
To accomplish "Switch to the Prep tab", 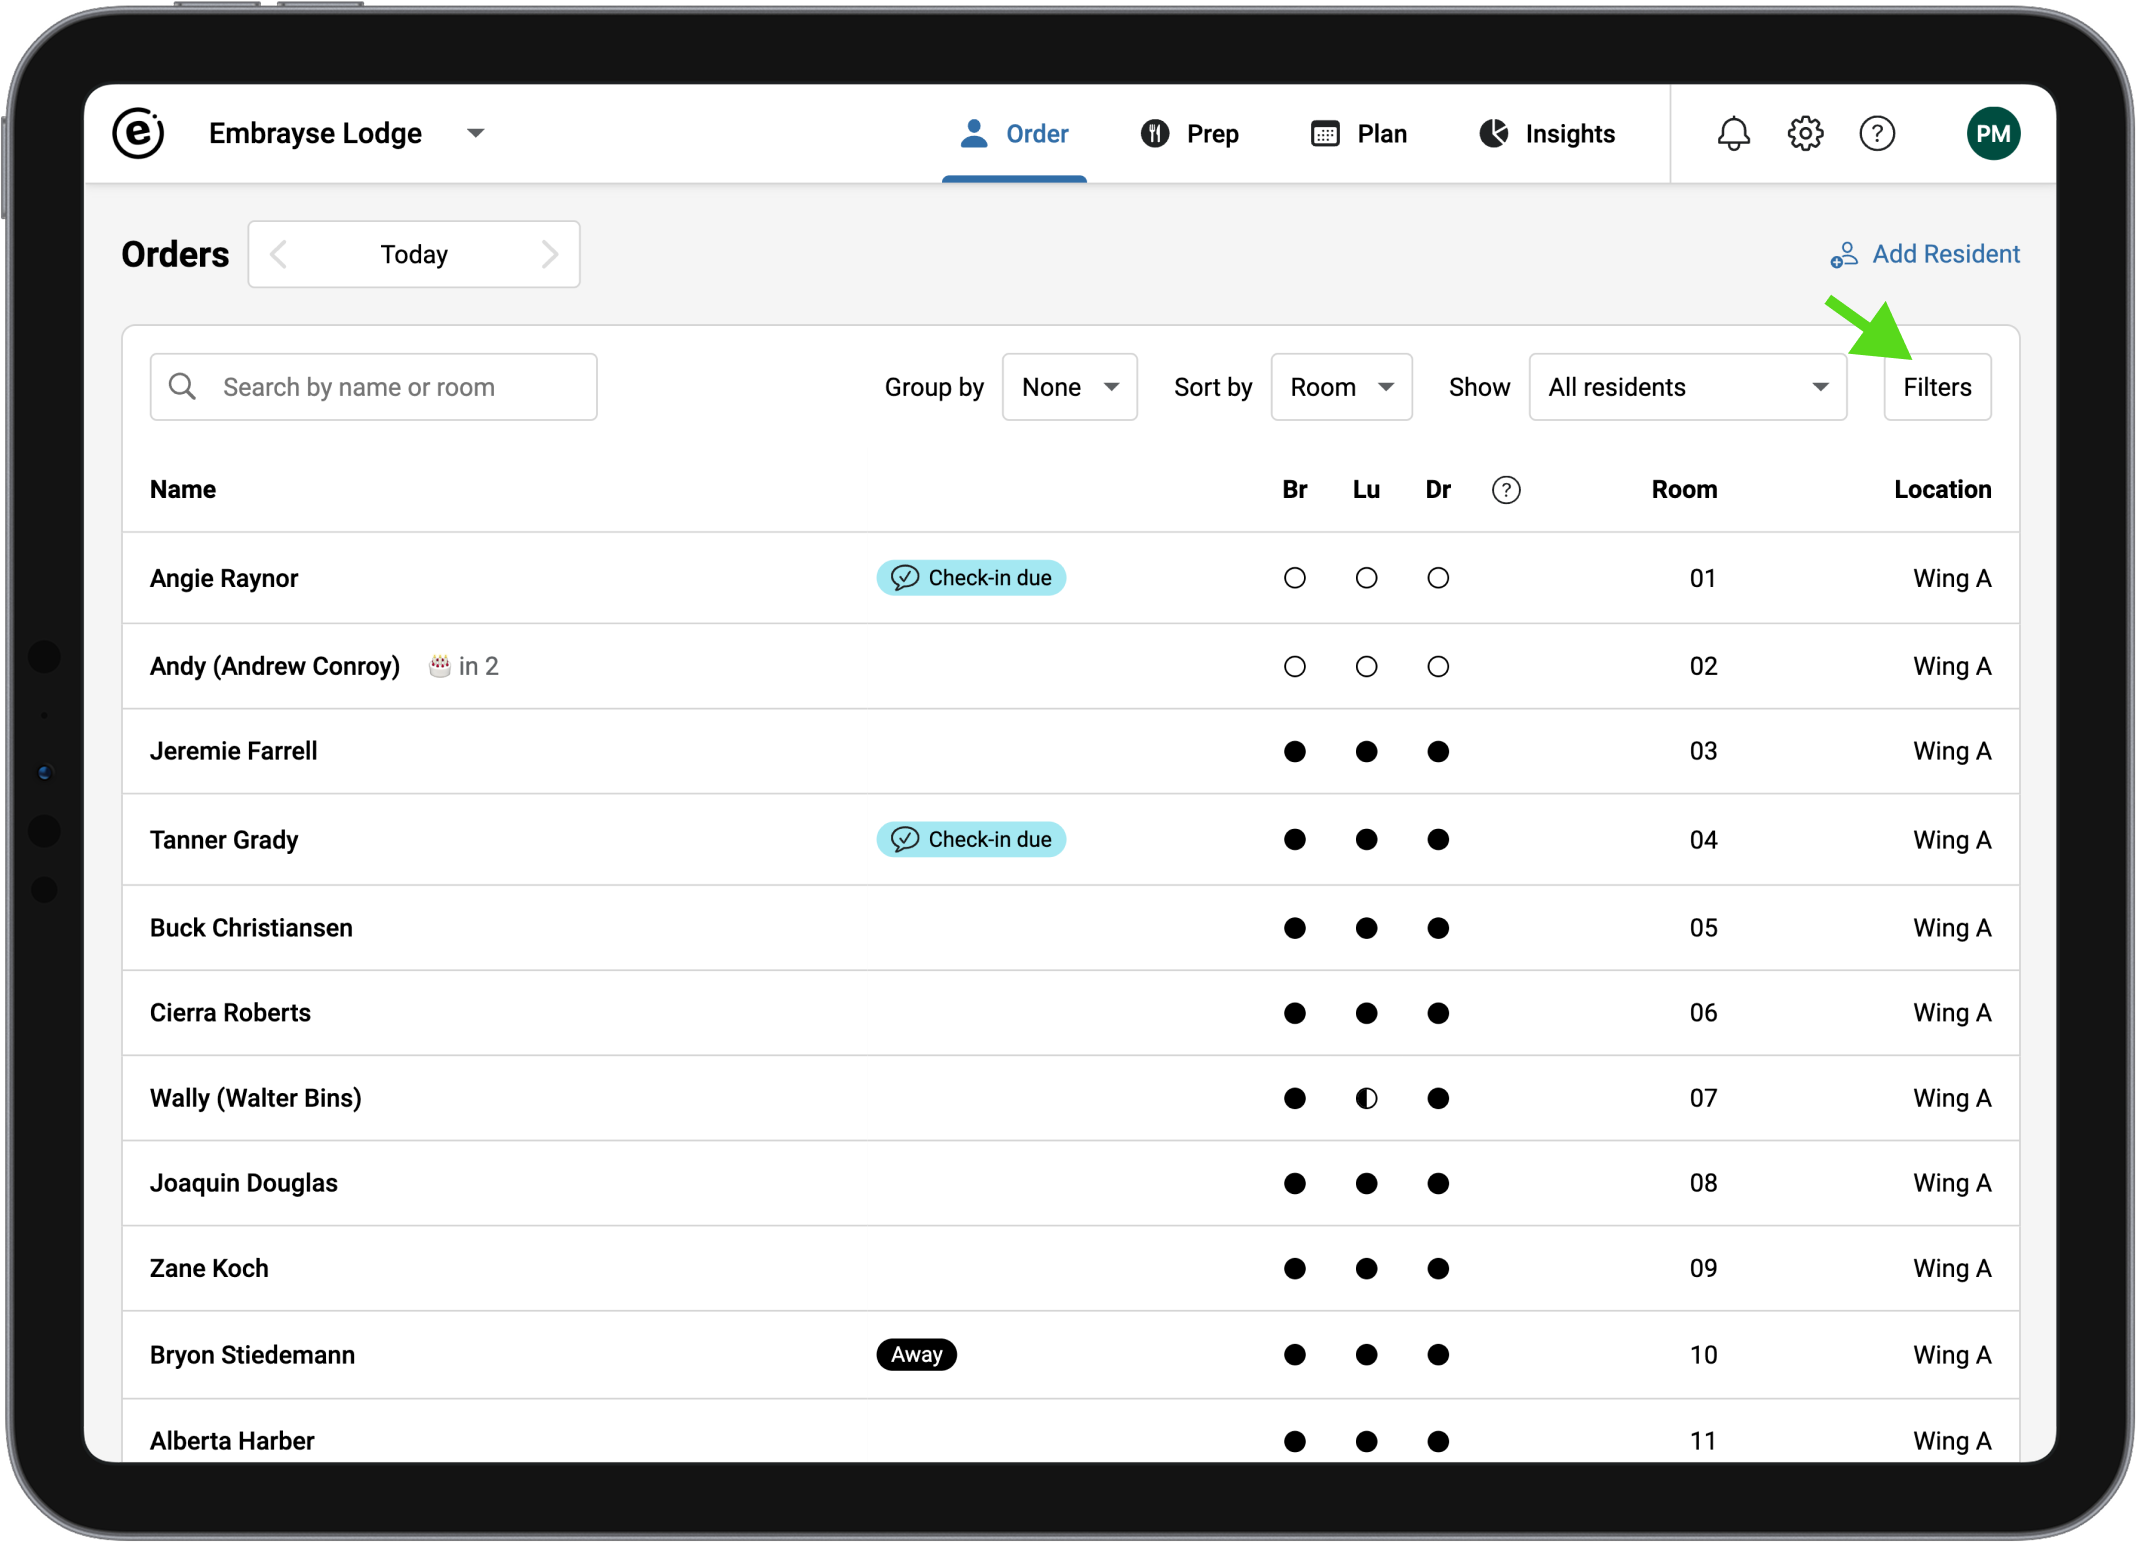I will 1190,133.
